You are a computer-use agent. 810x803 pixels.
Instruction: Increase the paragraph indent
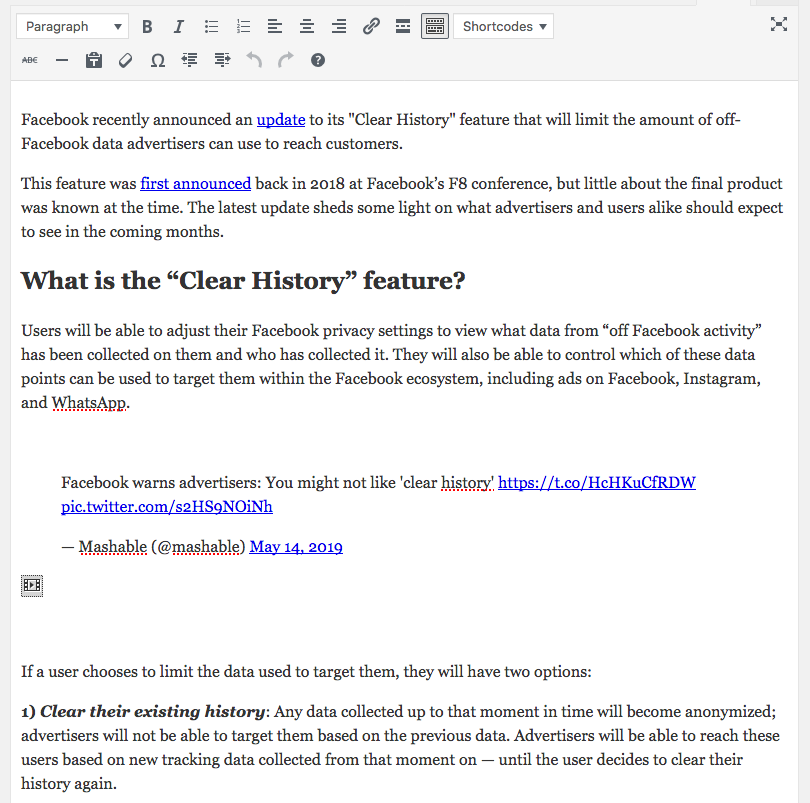(222, 60)
